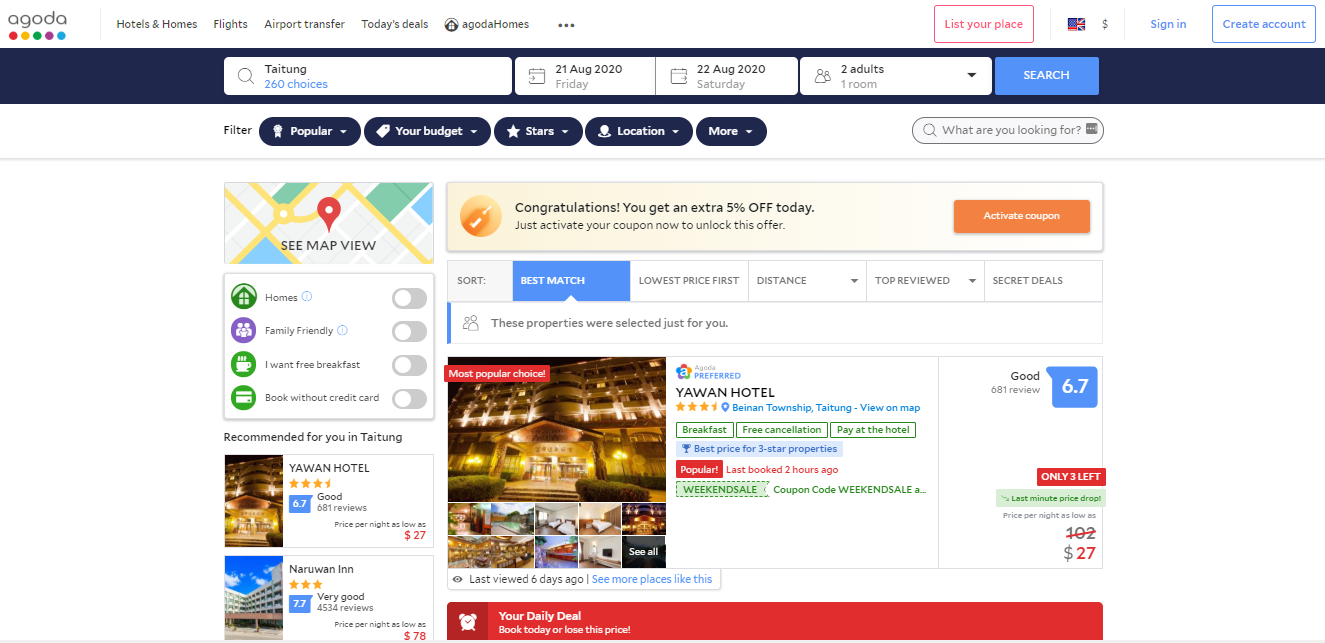This screenshot has width=1325, height=643.
Task: Enable Book without credit card switch
Action: (410, 398)
